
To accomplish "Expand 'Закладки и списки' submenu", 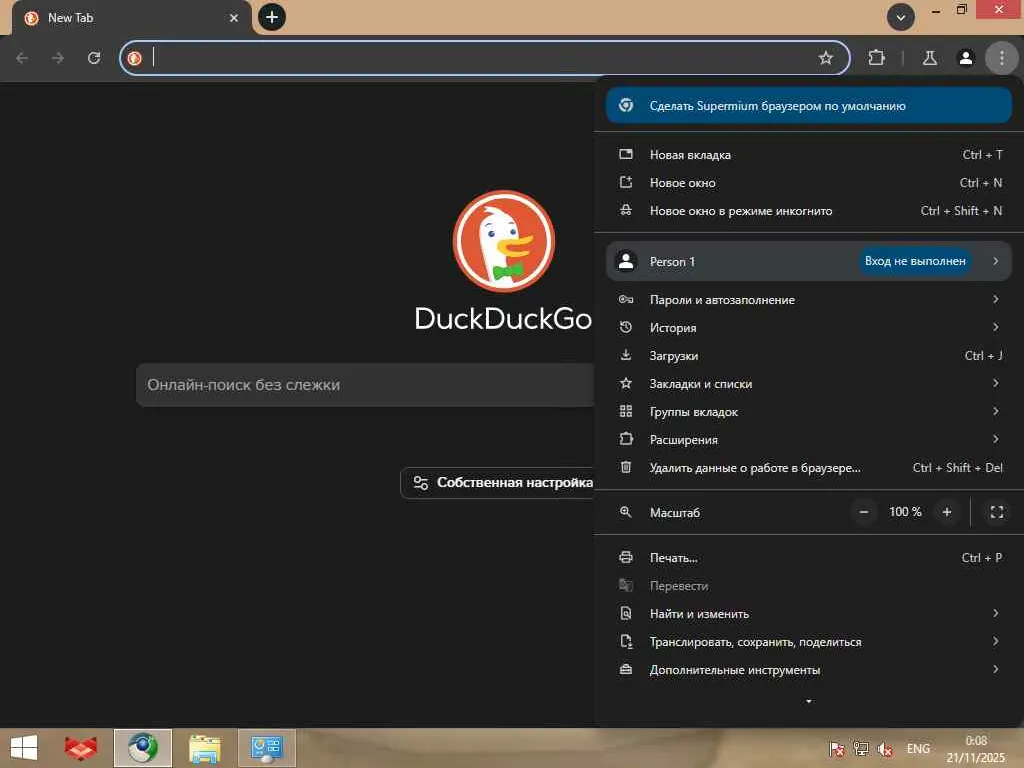I will (x=808, y=384).
